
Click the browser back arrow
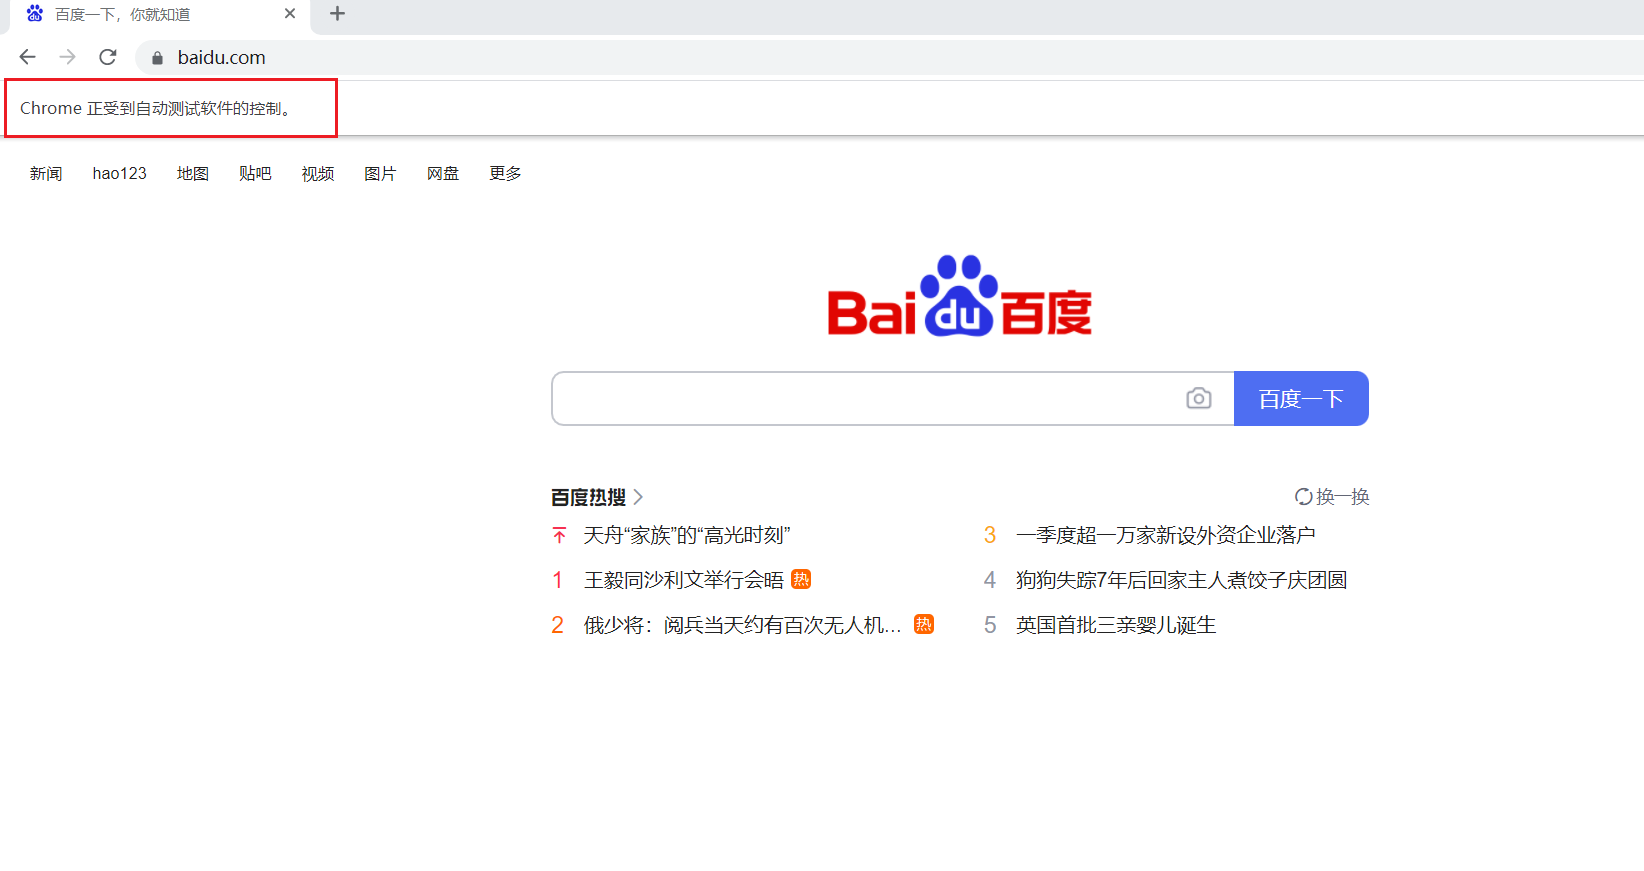coord(28,57)
